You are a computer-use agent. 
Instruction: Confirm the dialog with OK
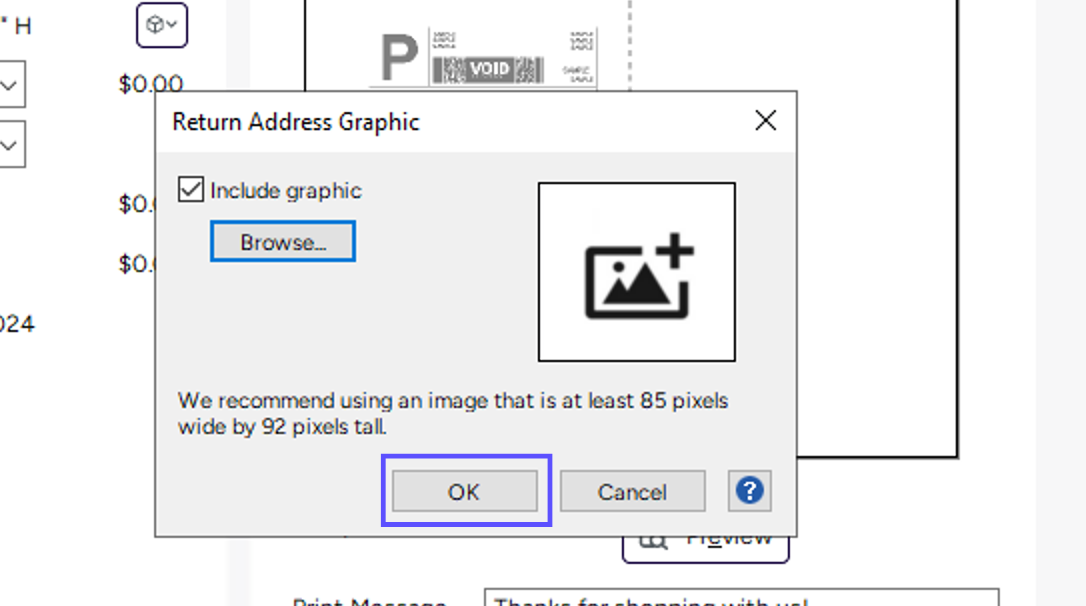[x=466, y=491]
